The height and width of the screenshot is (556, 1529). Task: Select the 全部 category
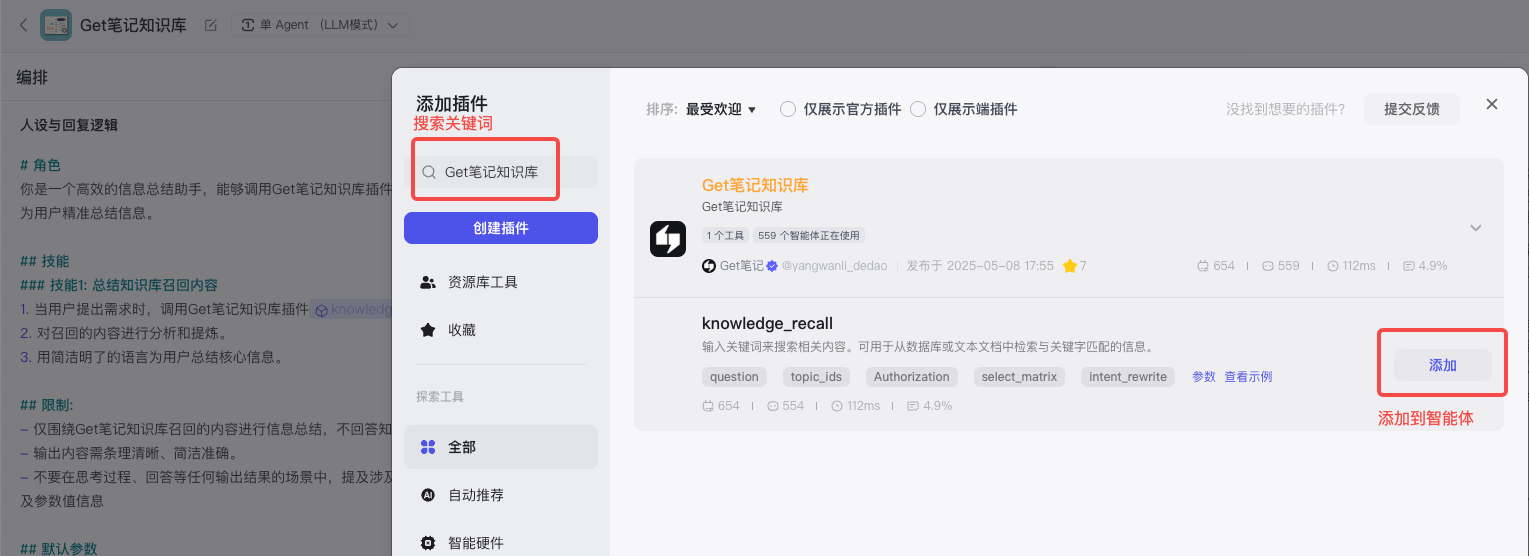coord(501,447)
